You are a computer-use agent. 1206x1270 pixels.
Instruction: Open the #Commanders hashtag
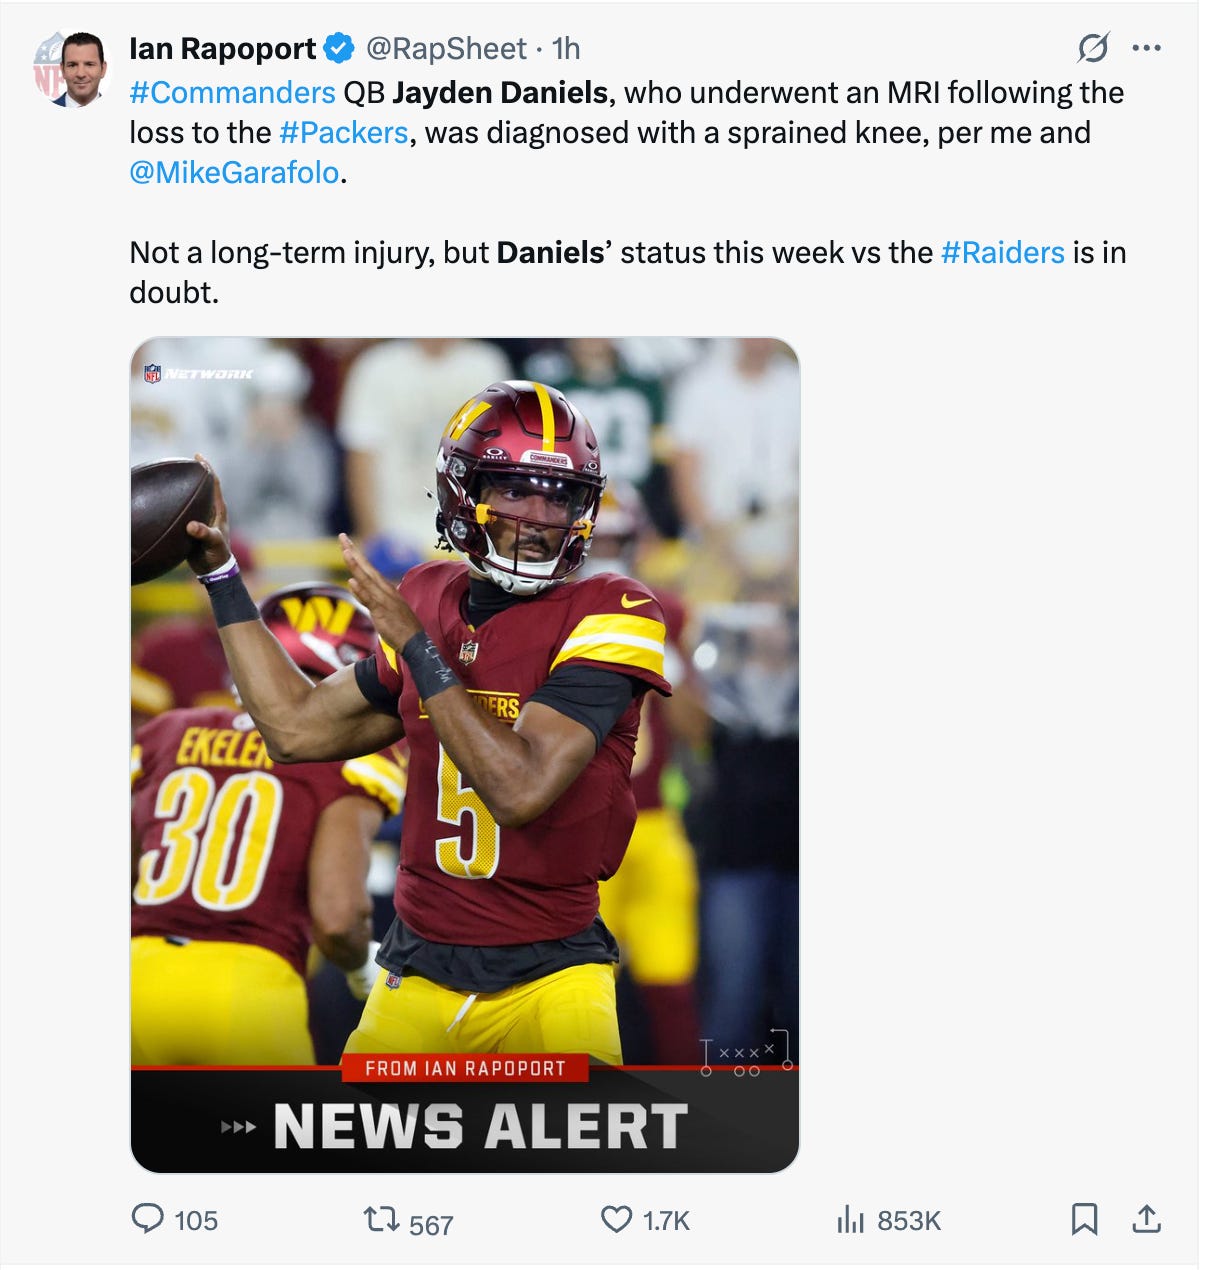coord(232,93)
